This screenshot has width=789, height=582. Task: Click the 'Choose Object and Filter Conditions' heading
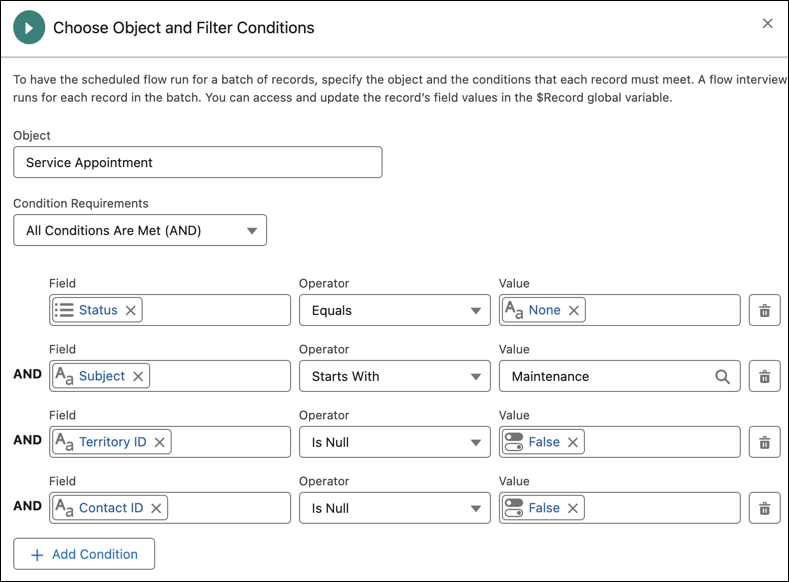(x=184, y=28)
